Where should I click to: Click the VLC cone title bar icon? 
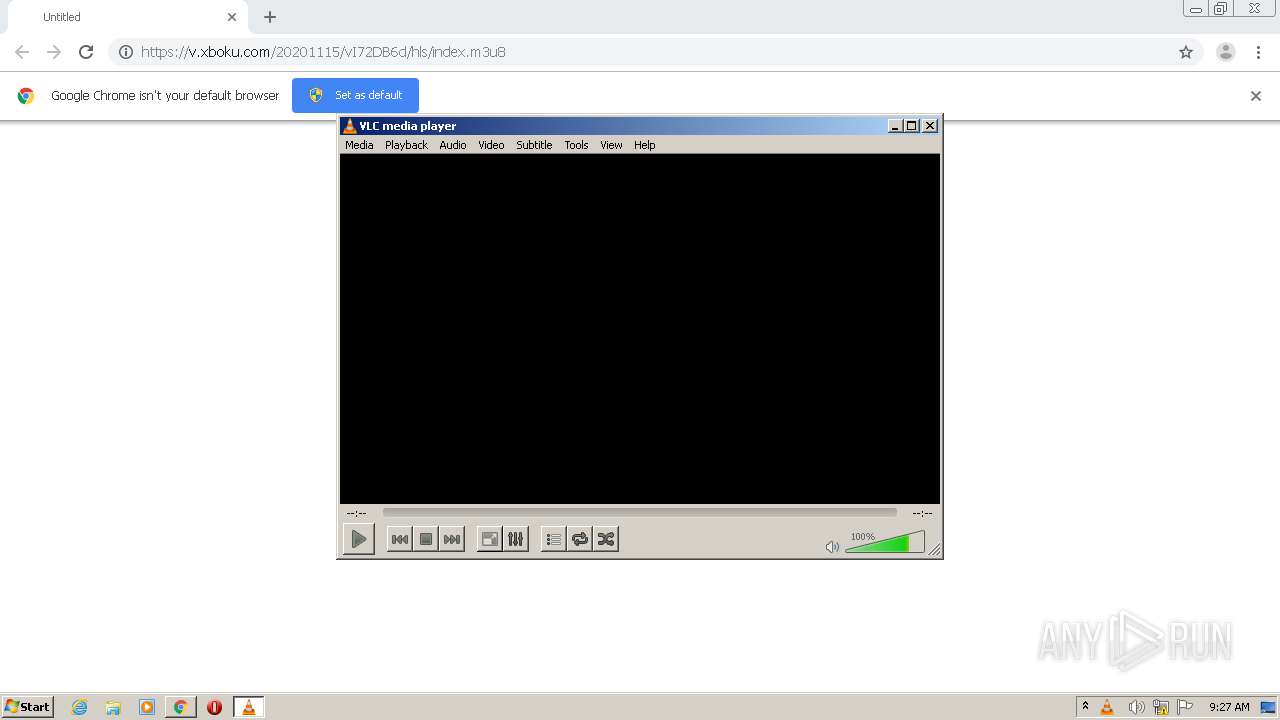tap(349, 126)
